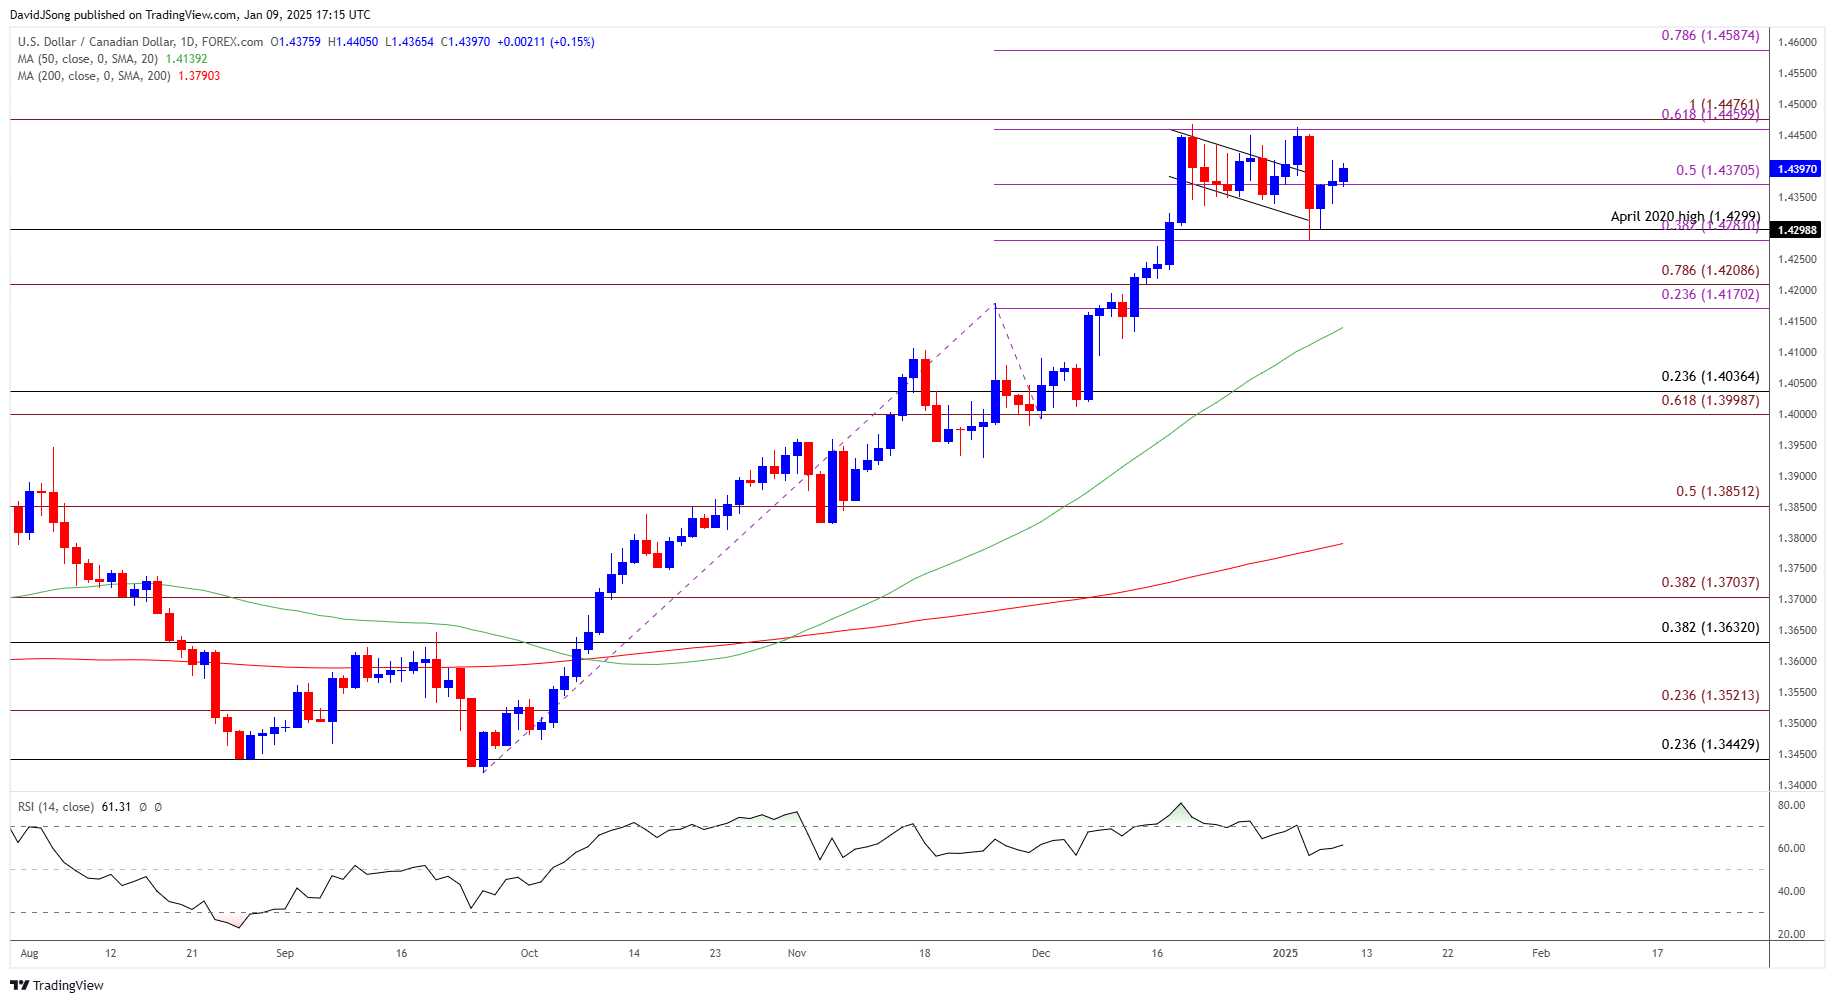Select the black 1.42988 price tag
1835x1003 pixels.
point(1795,230)
